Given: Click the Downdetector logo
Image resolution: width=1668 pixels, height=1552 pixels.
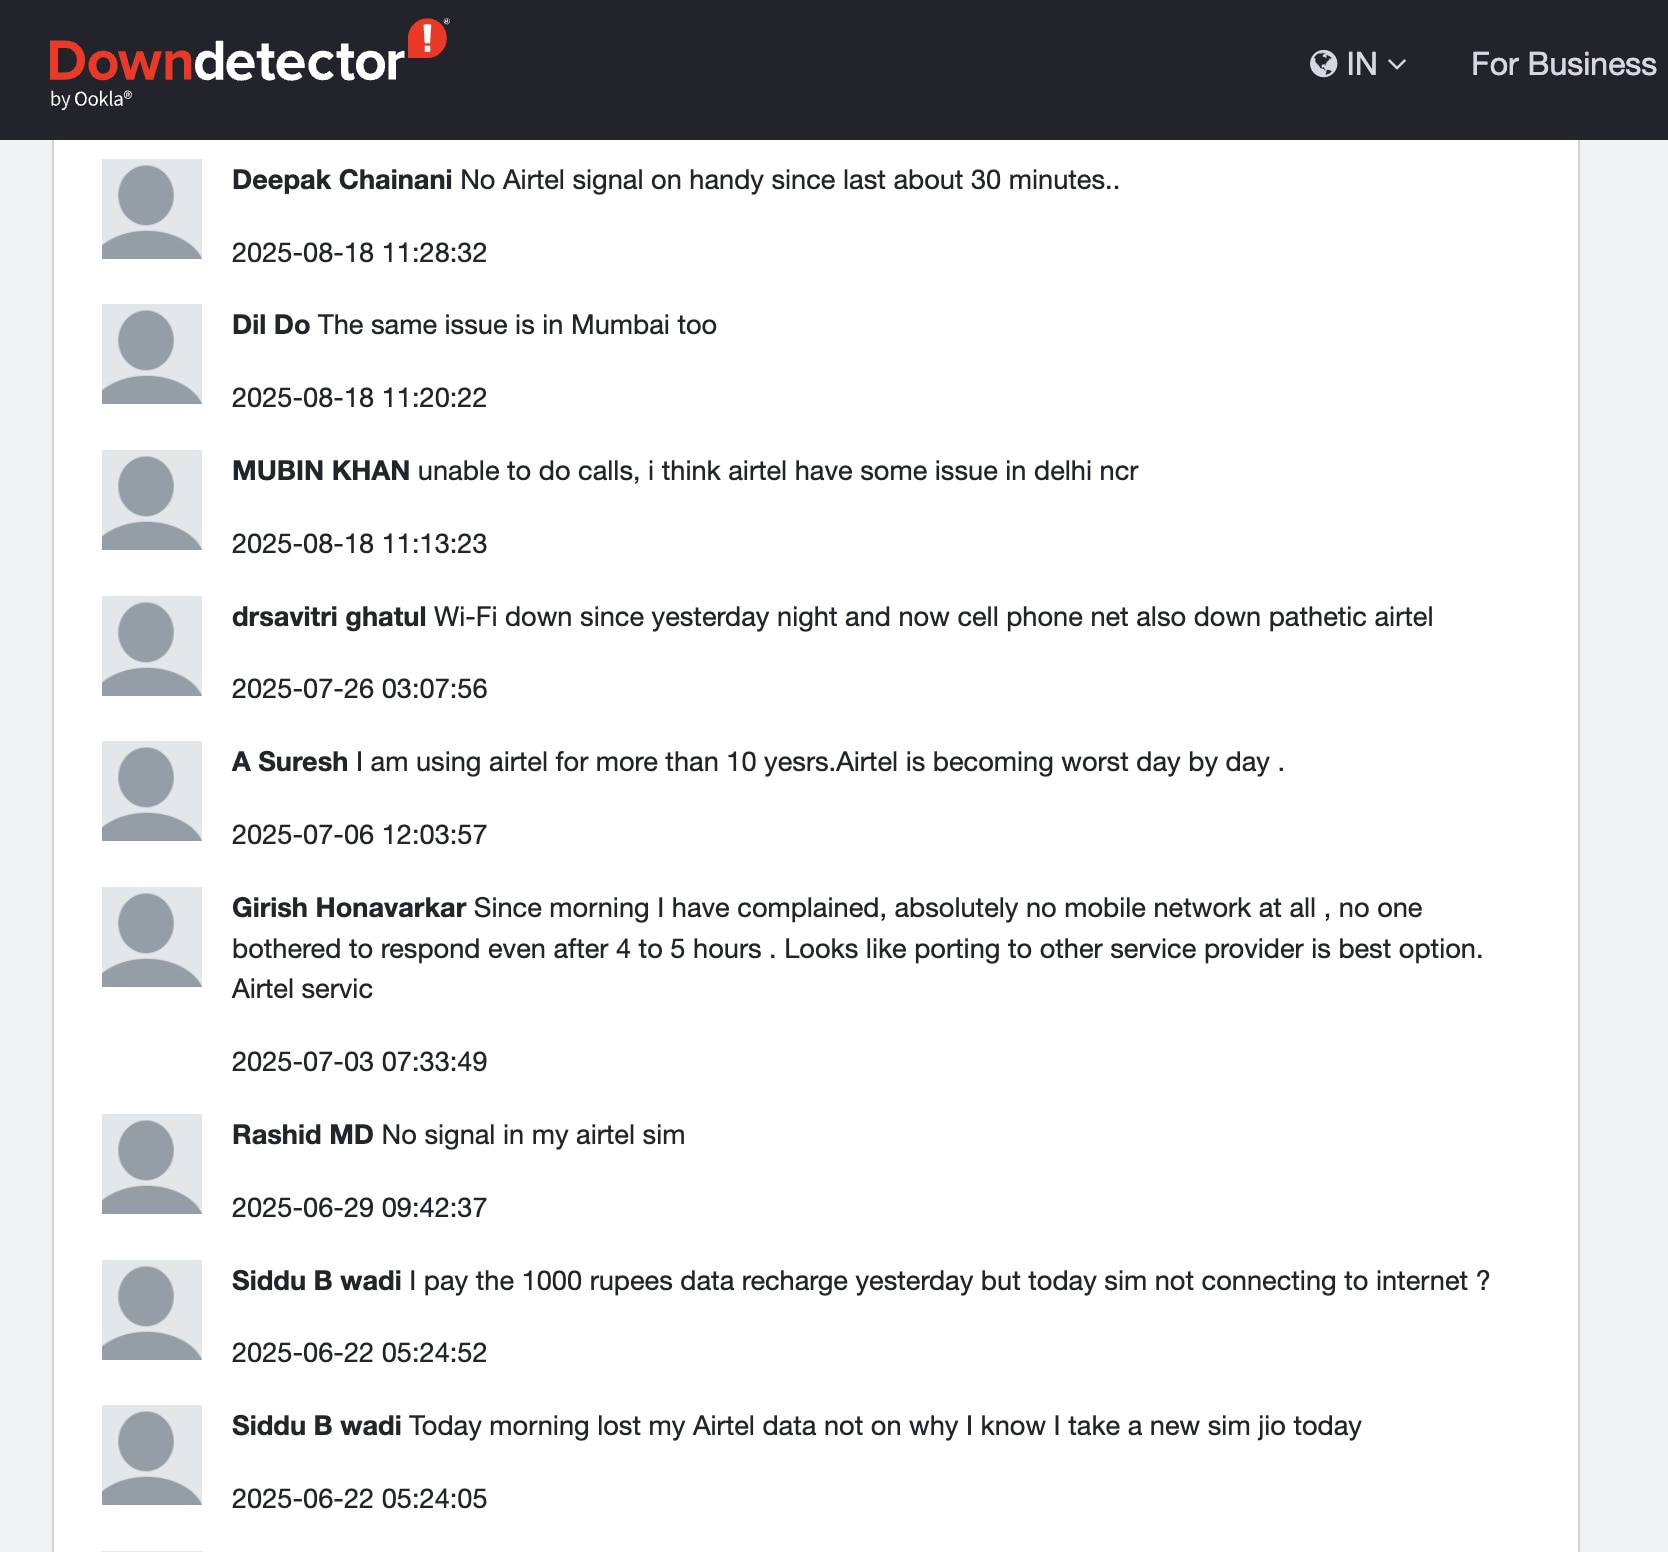Looking at the screenshot, I should click(x=248, y=63).
